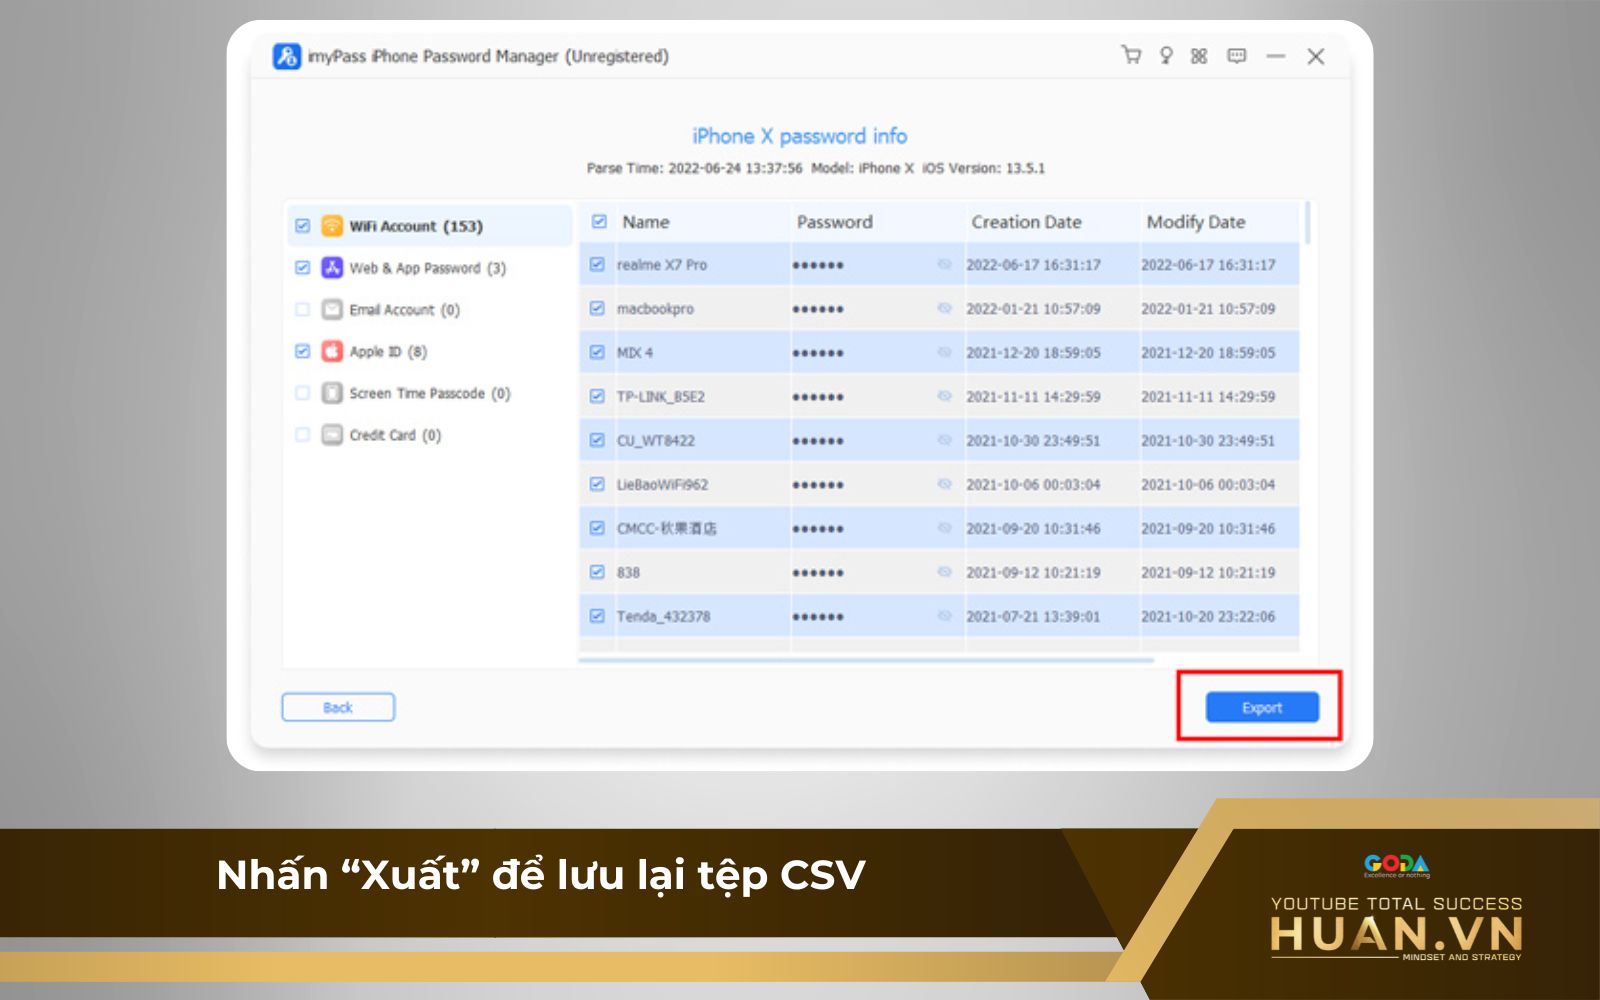Close the imyPass window
1600x1000 pixels.
click(1316, 56)
